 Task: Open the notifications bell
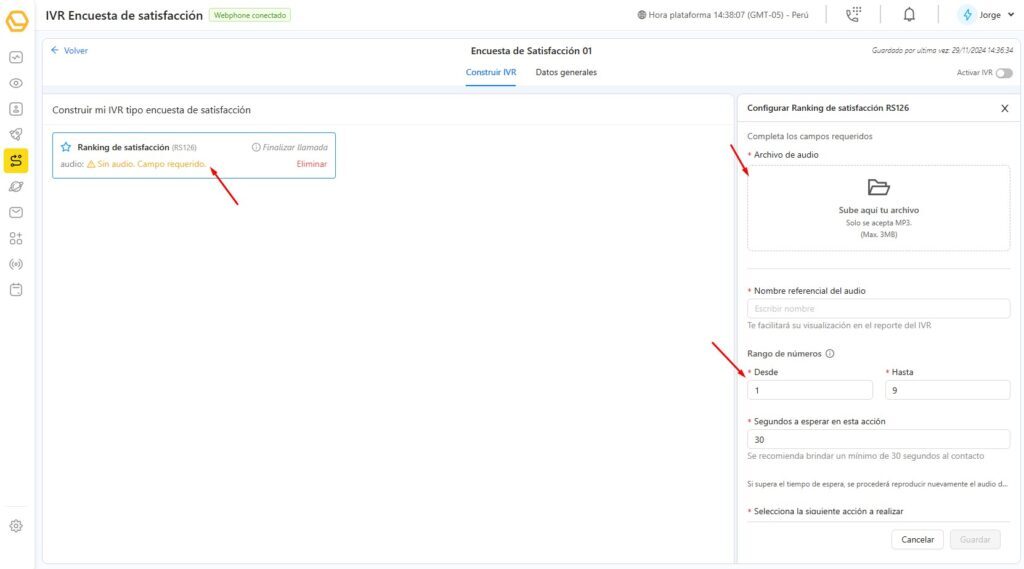[x=909, y=15]
